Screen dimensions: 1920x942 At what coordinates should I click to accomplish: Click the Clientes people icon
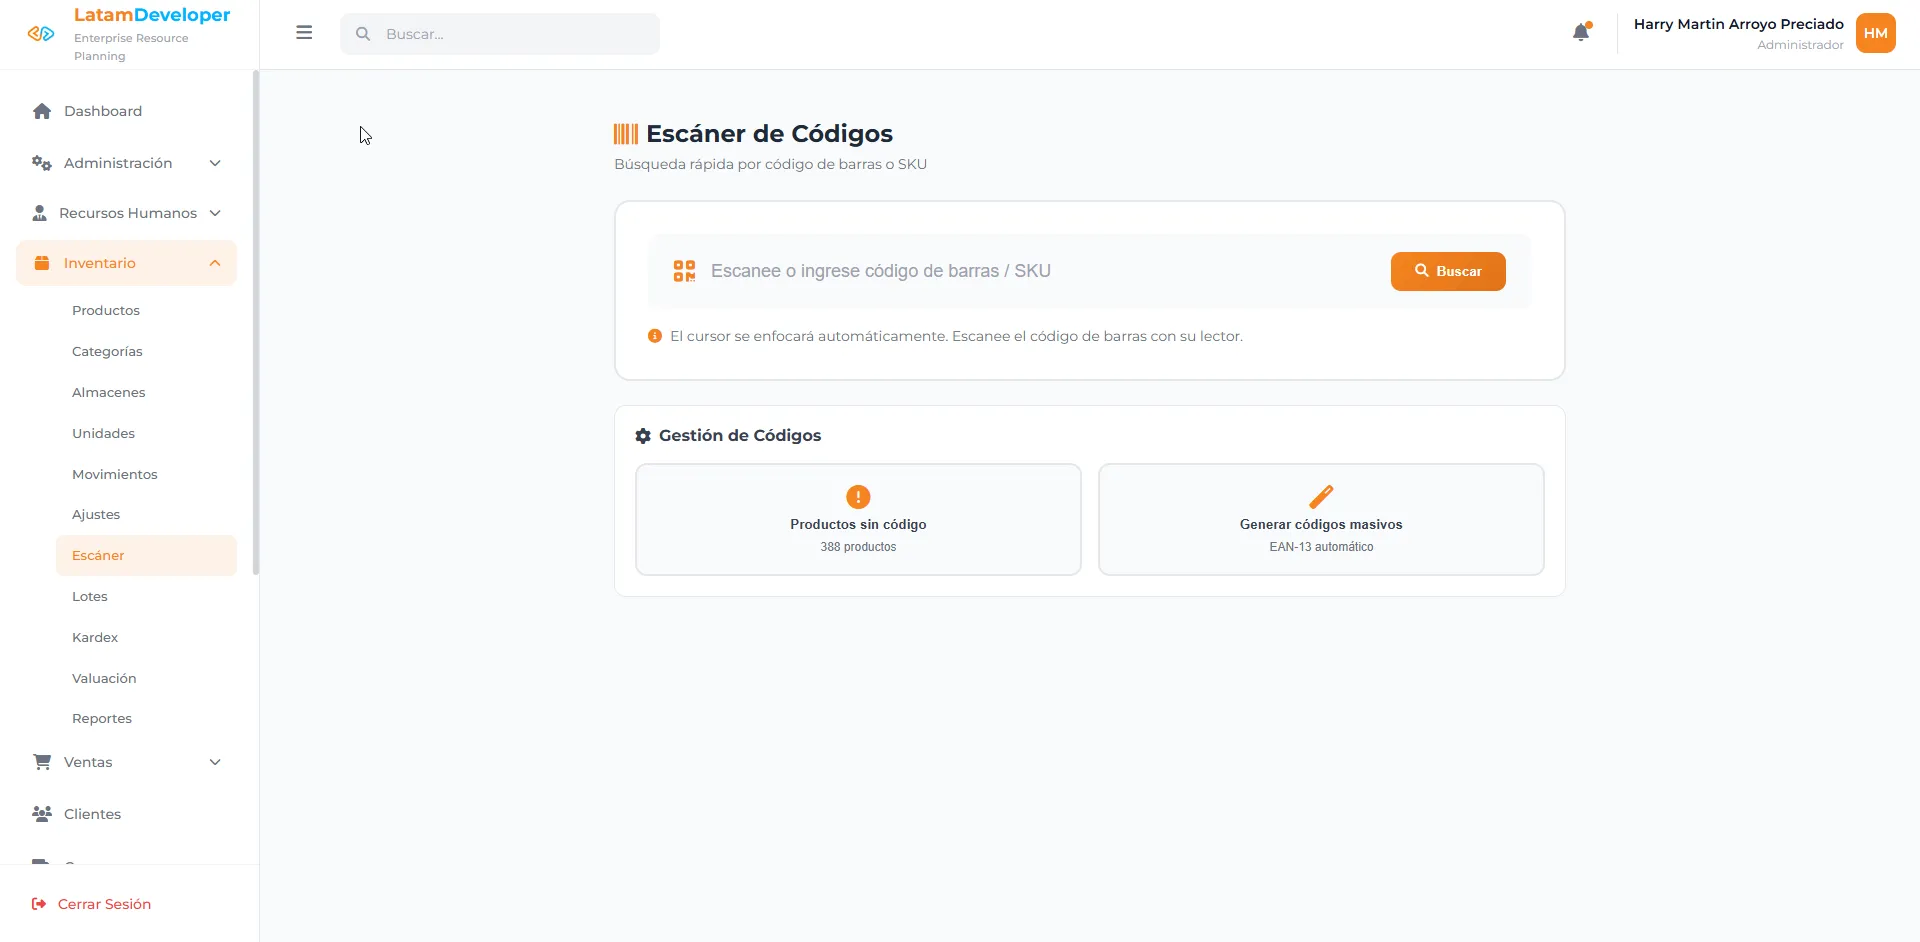coord(42,814)
